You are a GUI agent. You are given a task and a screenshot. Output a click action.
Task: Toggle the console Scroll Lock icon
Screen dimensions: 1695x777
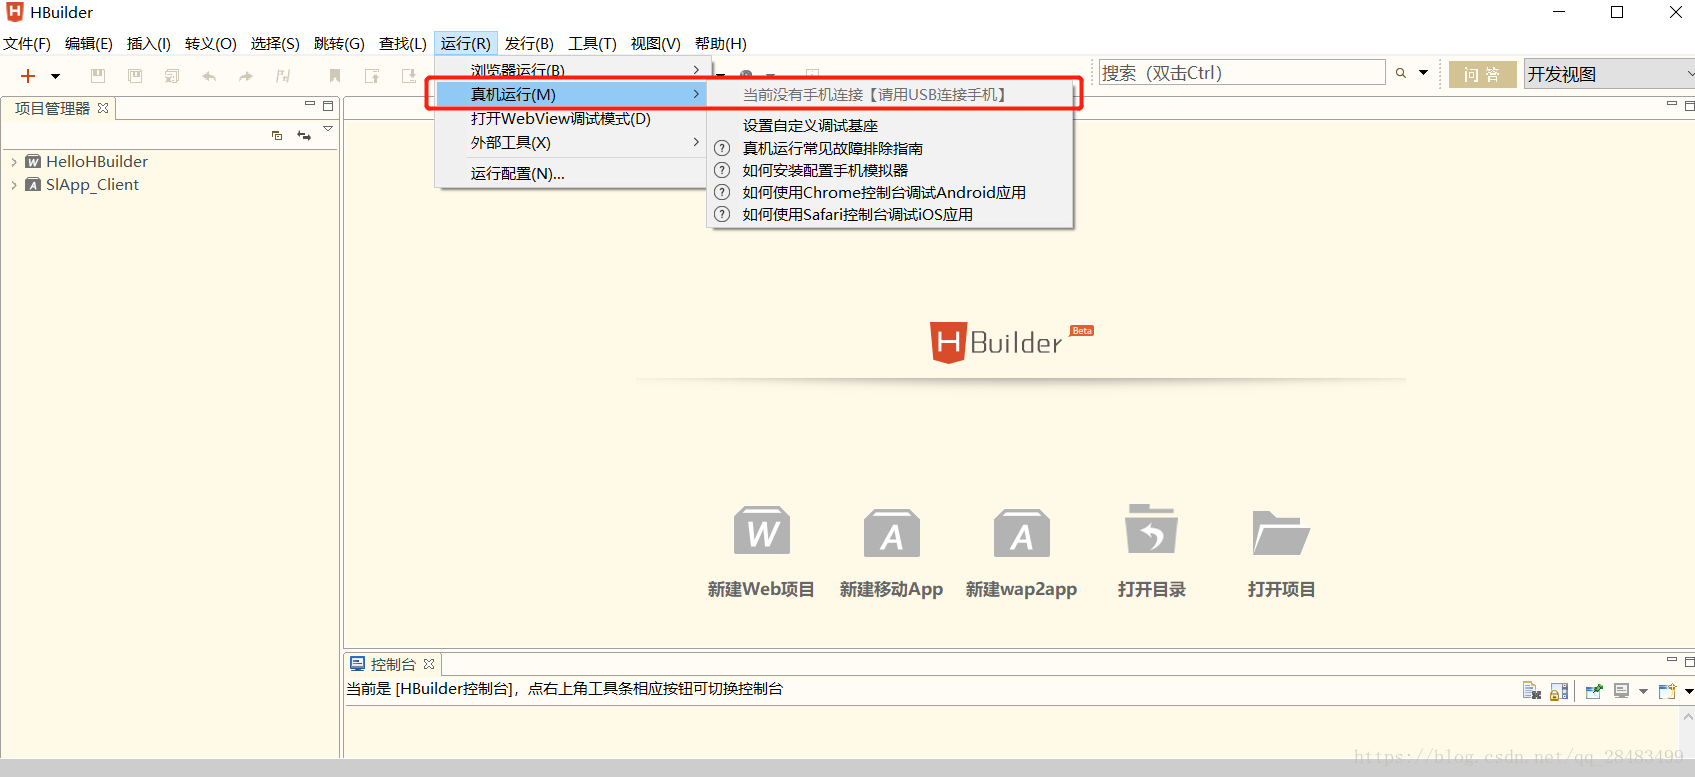pyautogui.click(x=1559, y=691)
